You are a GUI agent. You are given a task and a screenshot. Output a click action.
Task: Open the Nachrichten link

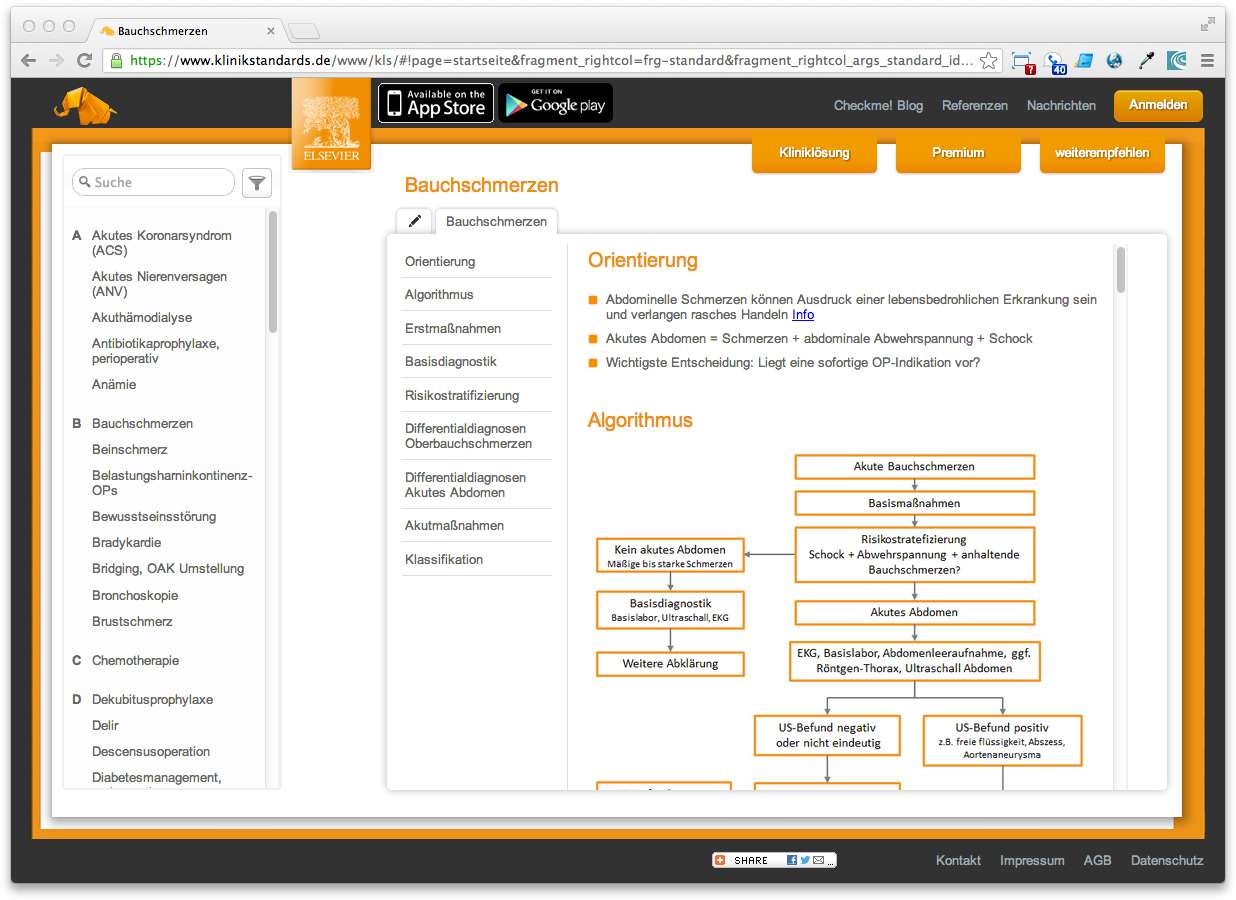tap(1061, 105)
